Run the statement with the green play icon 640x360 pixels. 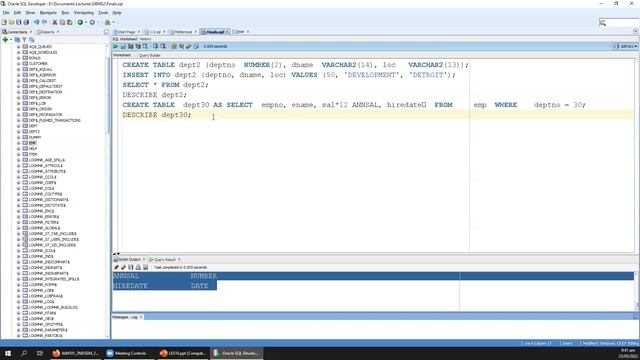pos(116,47)
